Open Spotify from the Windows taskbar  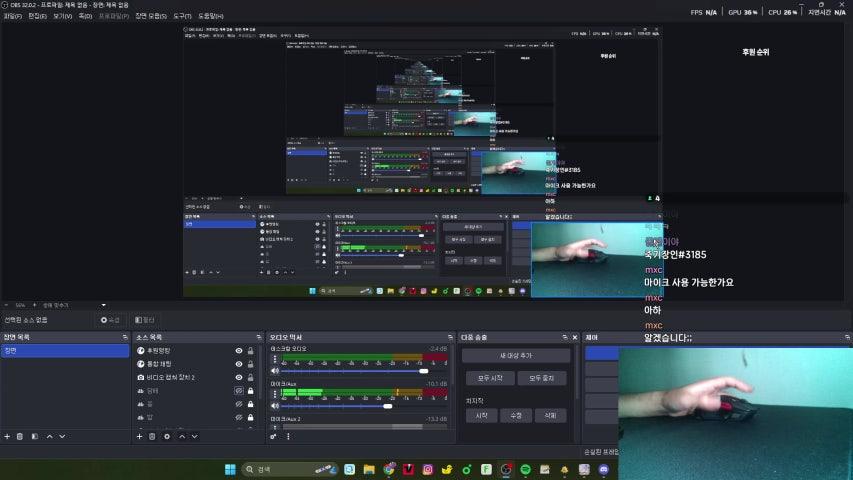[x=525, y=469]
